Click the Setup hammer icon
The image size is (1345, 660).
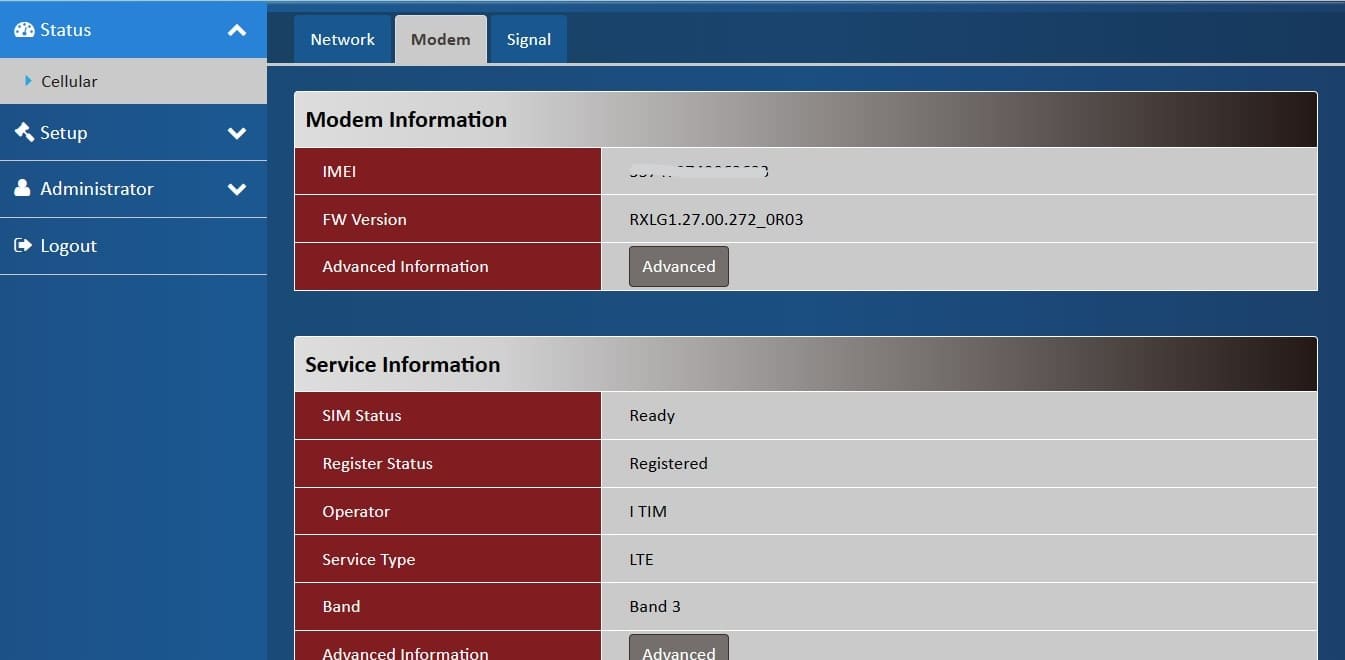coord(24,132)
